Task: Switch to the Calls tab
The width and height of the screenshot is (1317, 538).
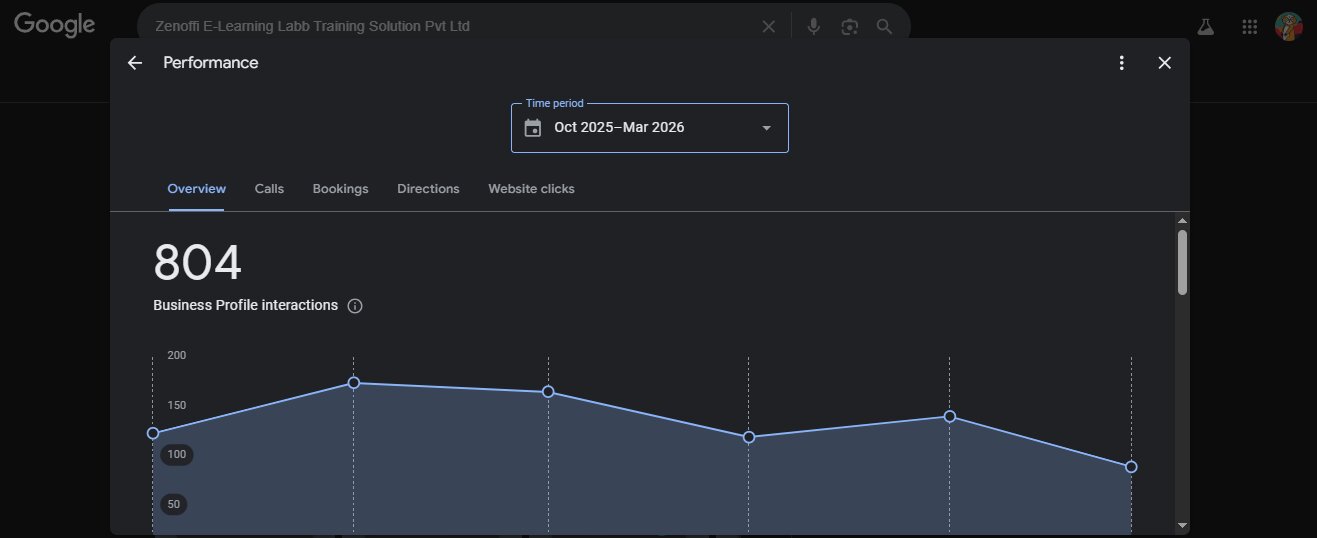Action: [269, 189]
